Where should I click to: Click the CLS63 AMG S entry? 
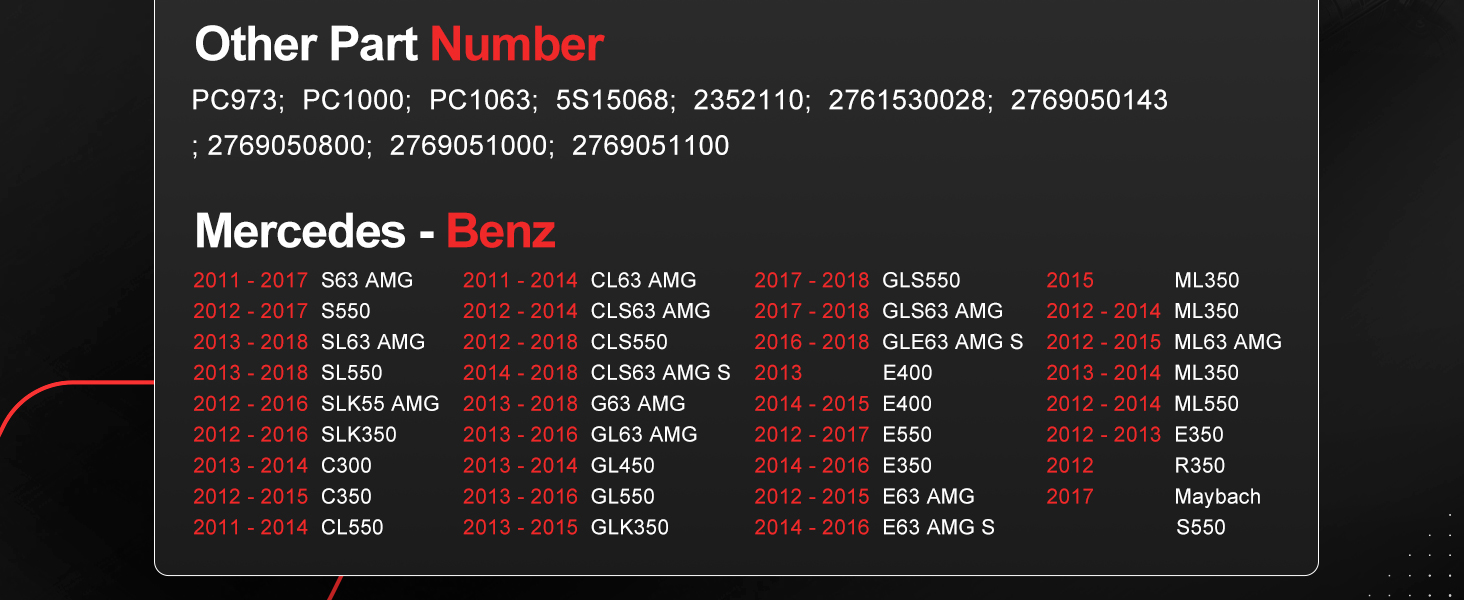[661, 373]
